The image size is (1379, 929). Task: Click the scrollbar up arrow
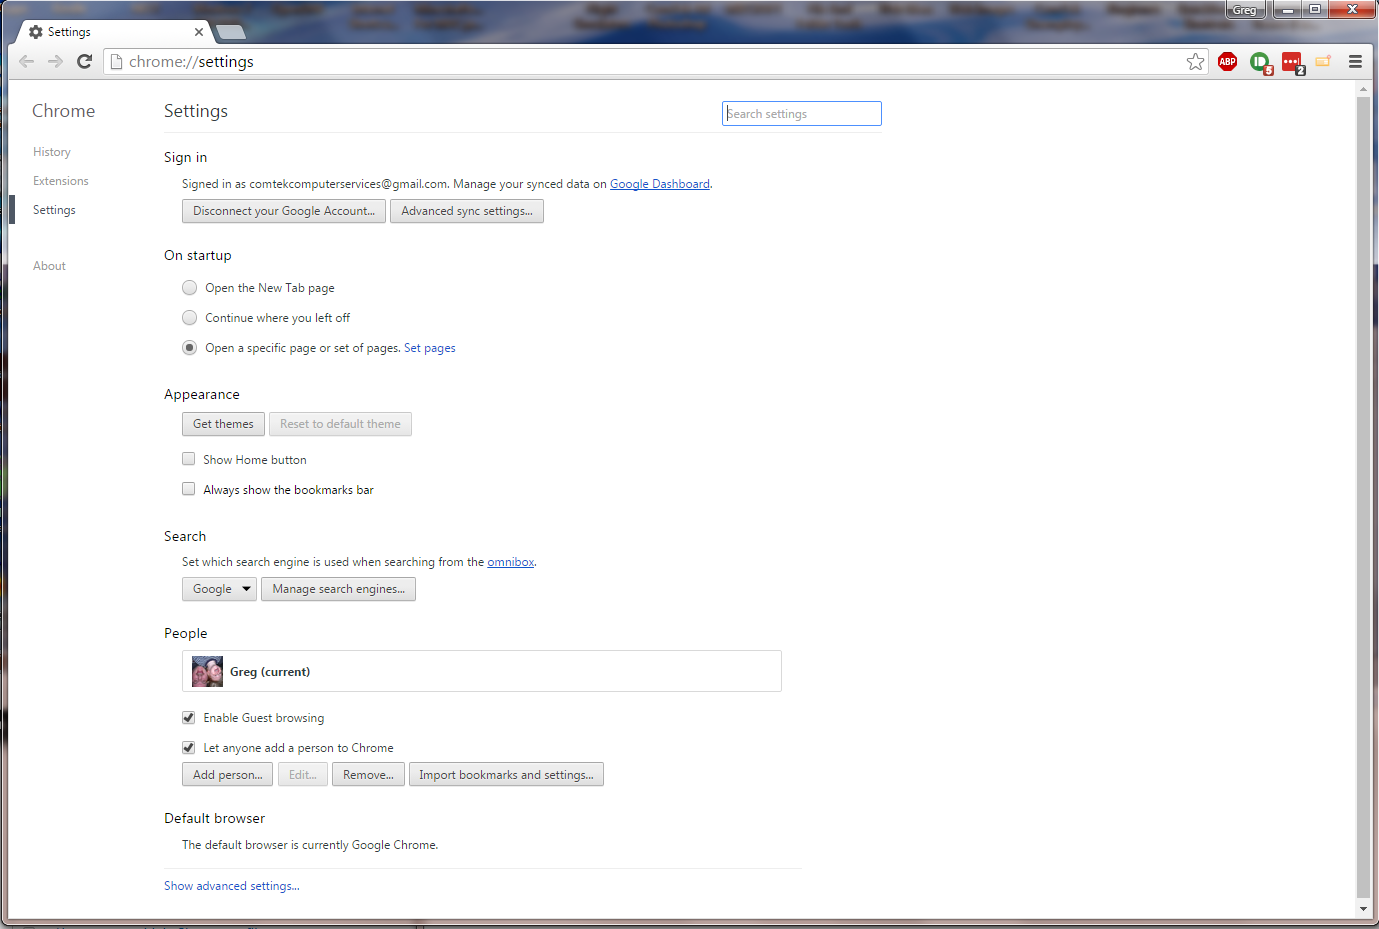pos(1363,89)
